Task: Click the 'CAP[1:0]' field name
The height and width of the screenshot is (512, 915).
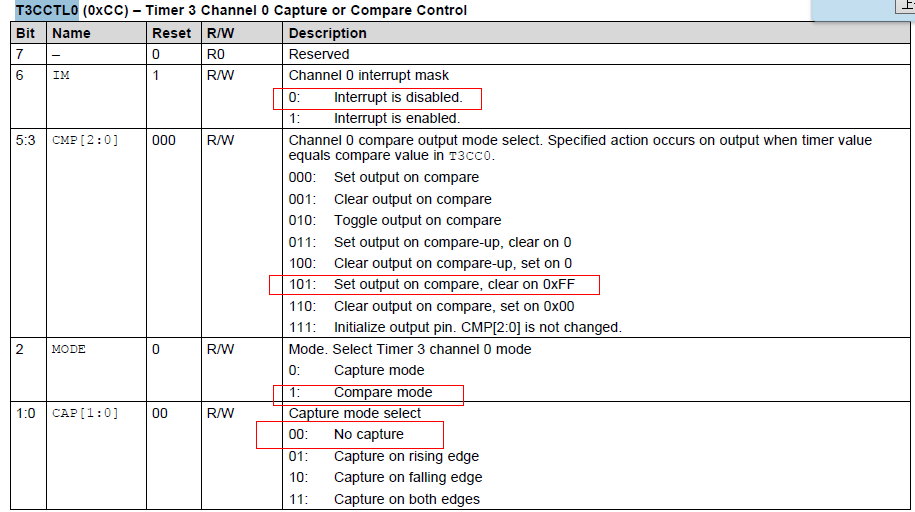Action: [85, 413]
